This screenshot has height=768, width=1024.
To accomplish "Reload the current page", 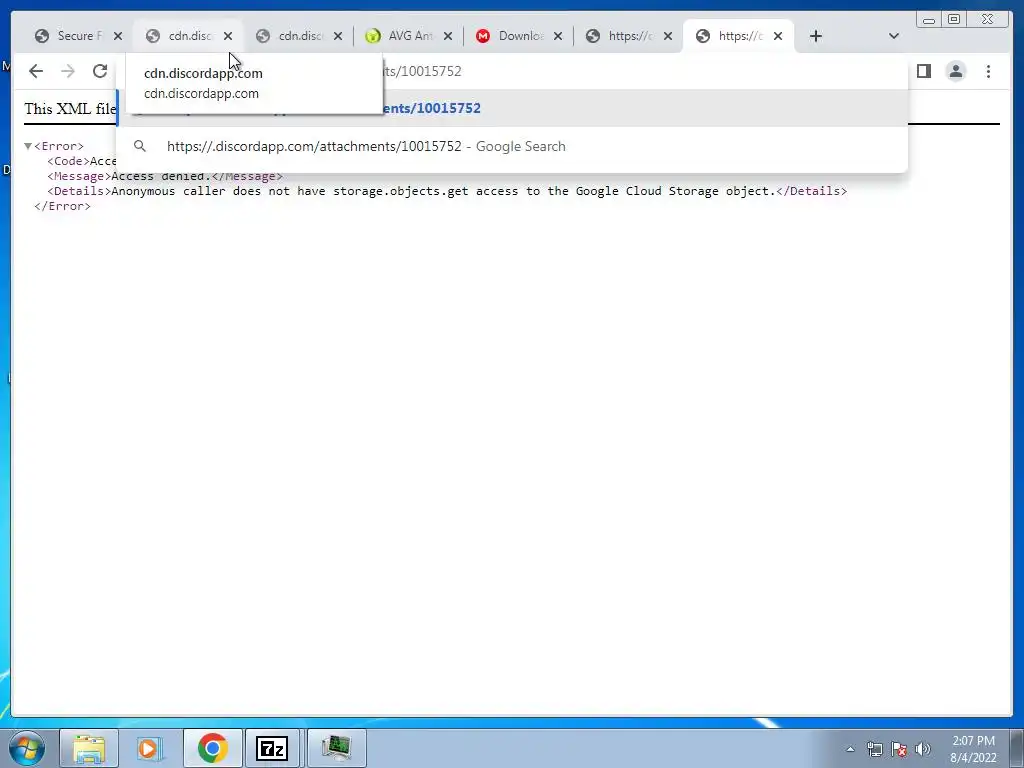I will (100, 71).
